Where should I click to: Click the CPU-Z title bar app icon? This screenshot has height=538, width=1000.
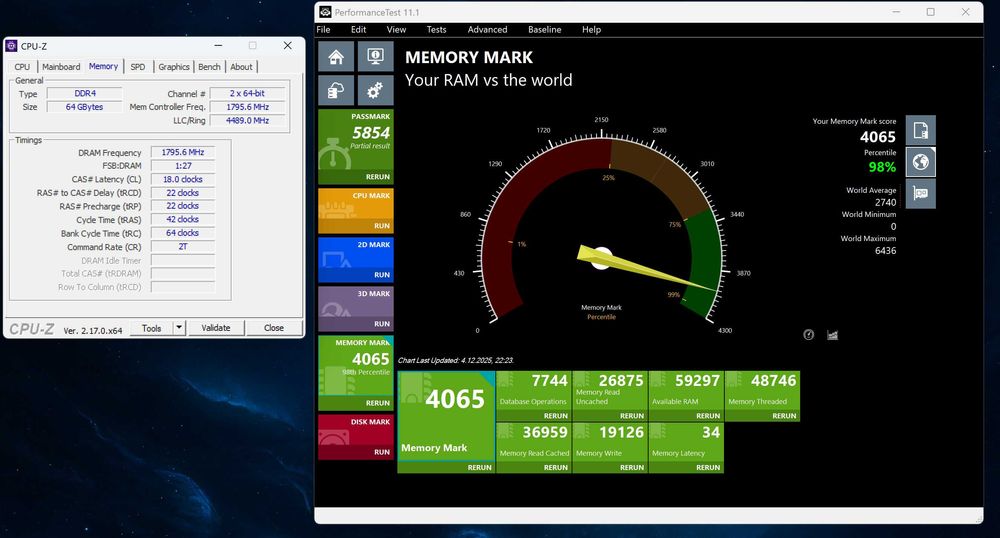[11, 46]
